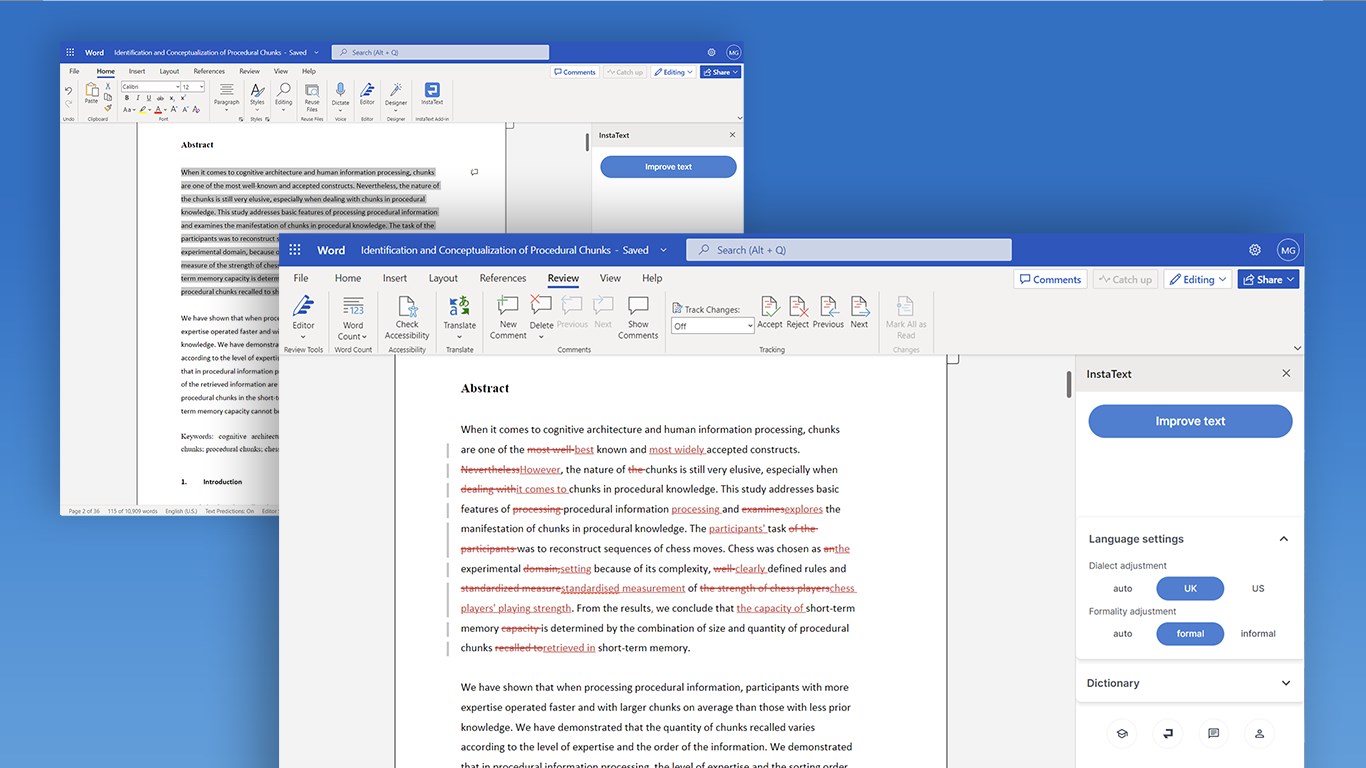Click Comments button in back window
The width and height of the screenshot is (1366, 768).
[x=575, y=72]
